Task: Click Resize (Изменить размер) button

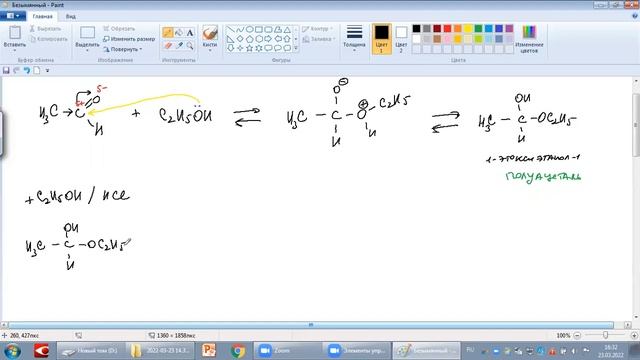Action: click(x=129, y=39)
